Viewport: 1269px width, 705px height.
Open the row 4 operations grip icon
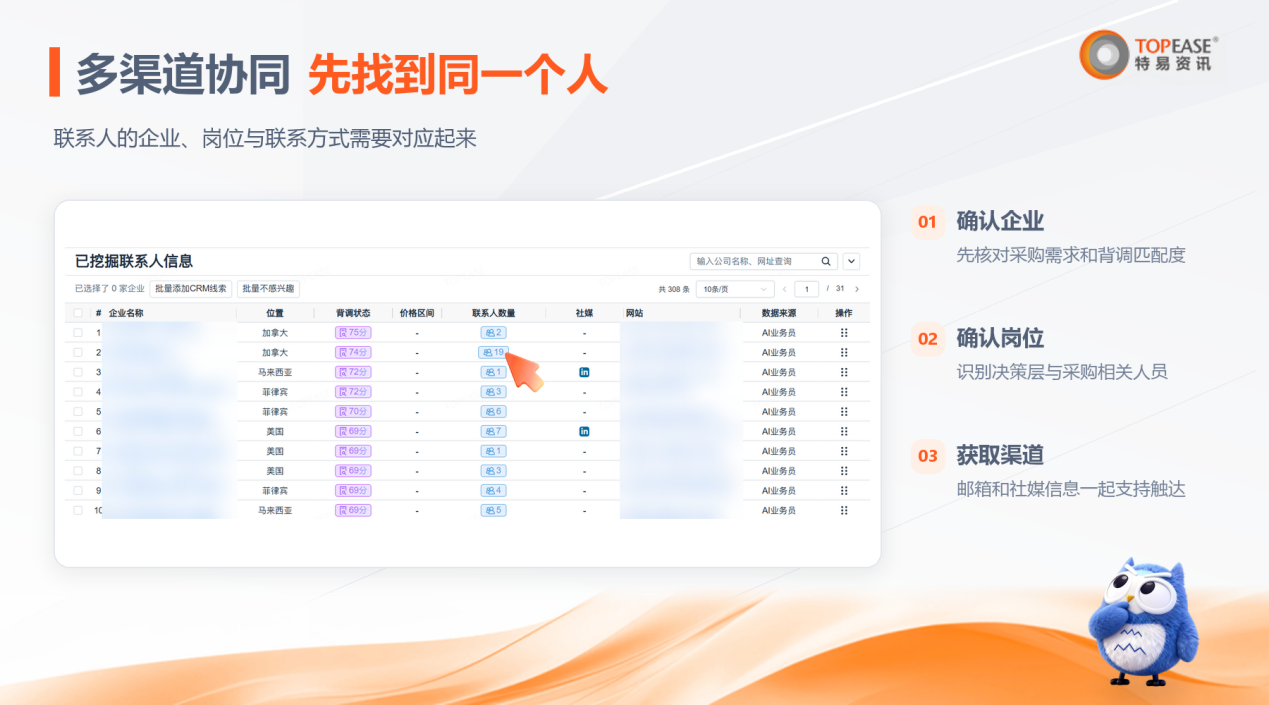pos(844,391)
